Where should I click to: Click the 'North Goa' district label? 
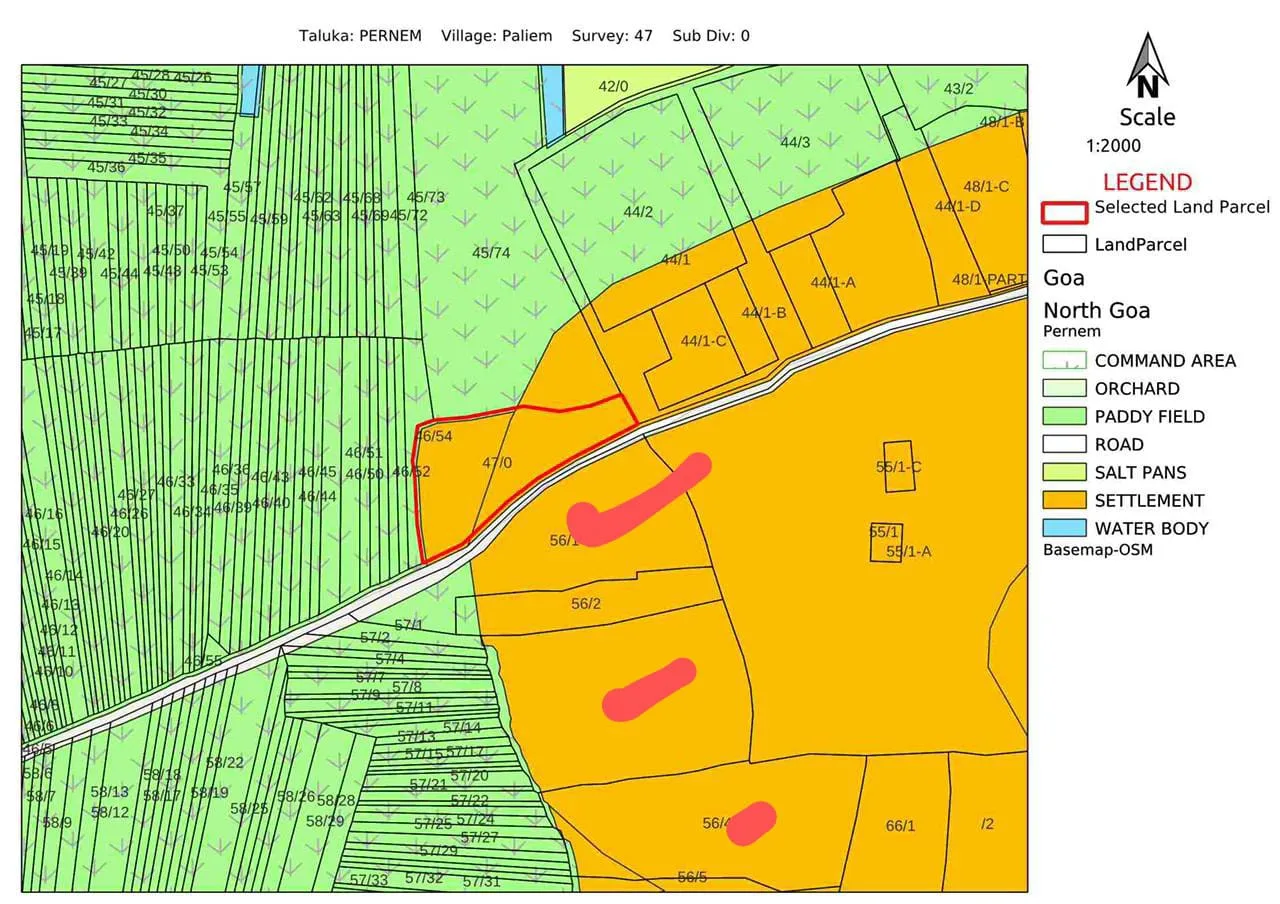click(1096, 310)
